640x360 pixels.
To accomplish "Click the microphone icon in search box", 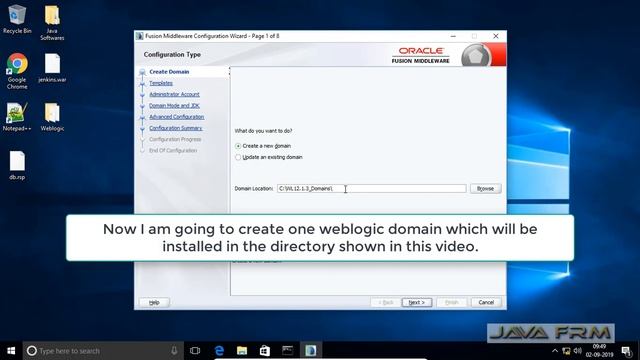I will point(174,351).
